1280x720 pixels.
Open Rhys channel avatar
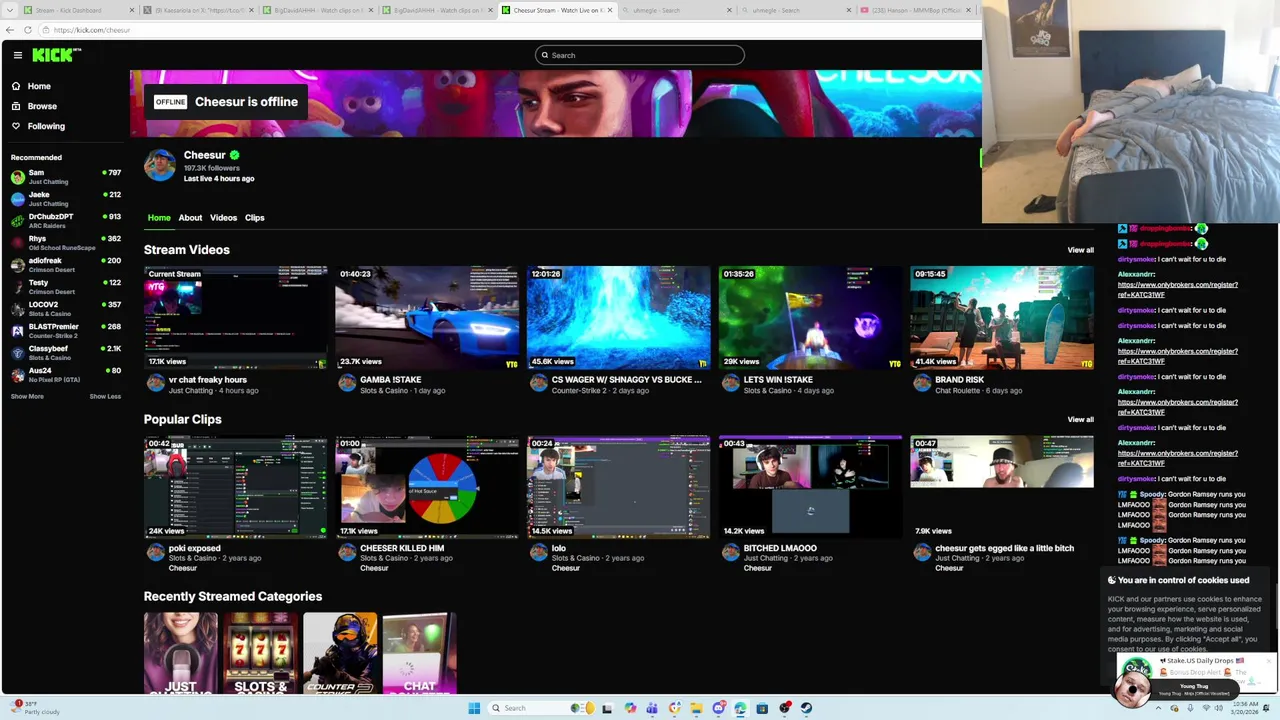point(18,243)
